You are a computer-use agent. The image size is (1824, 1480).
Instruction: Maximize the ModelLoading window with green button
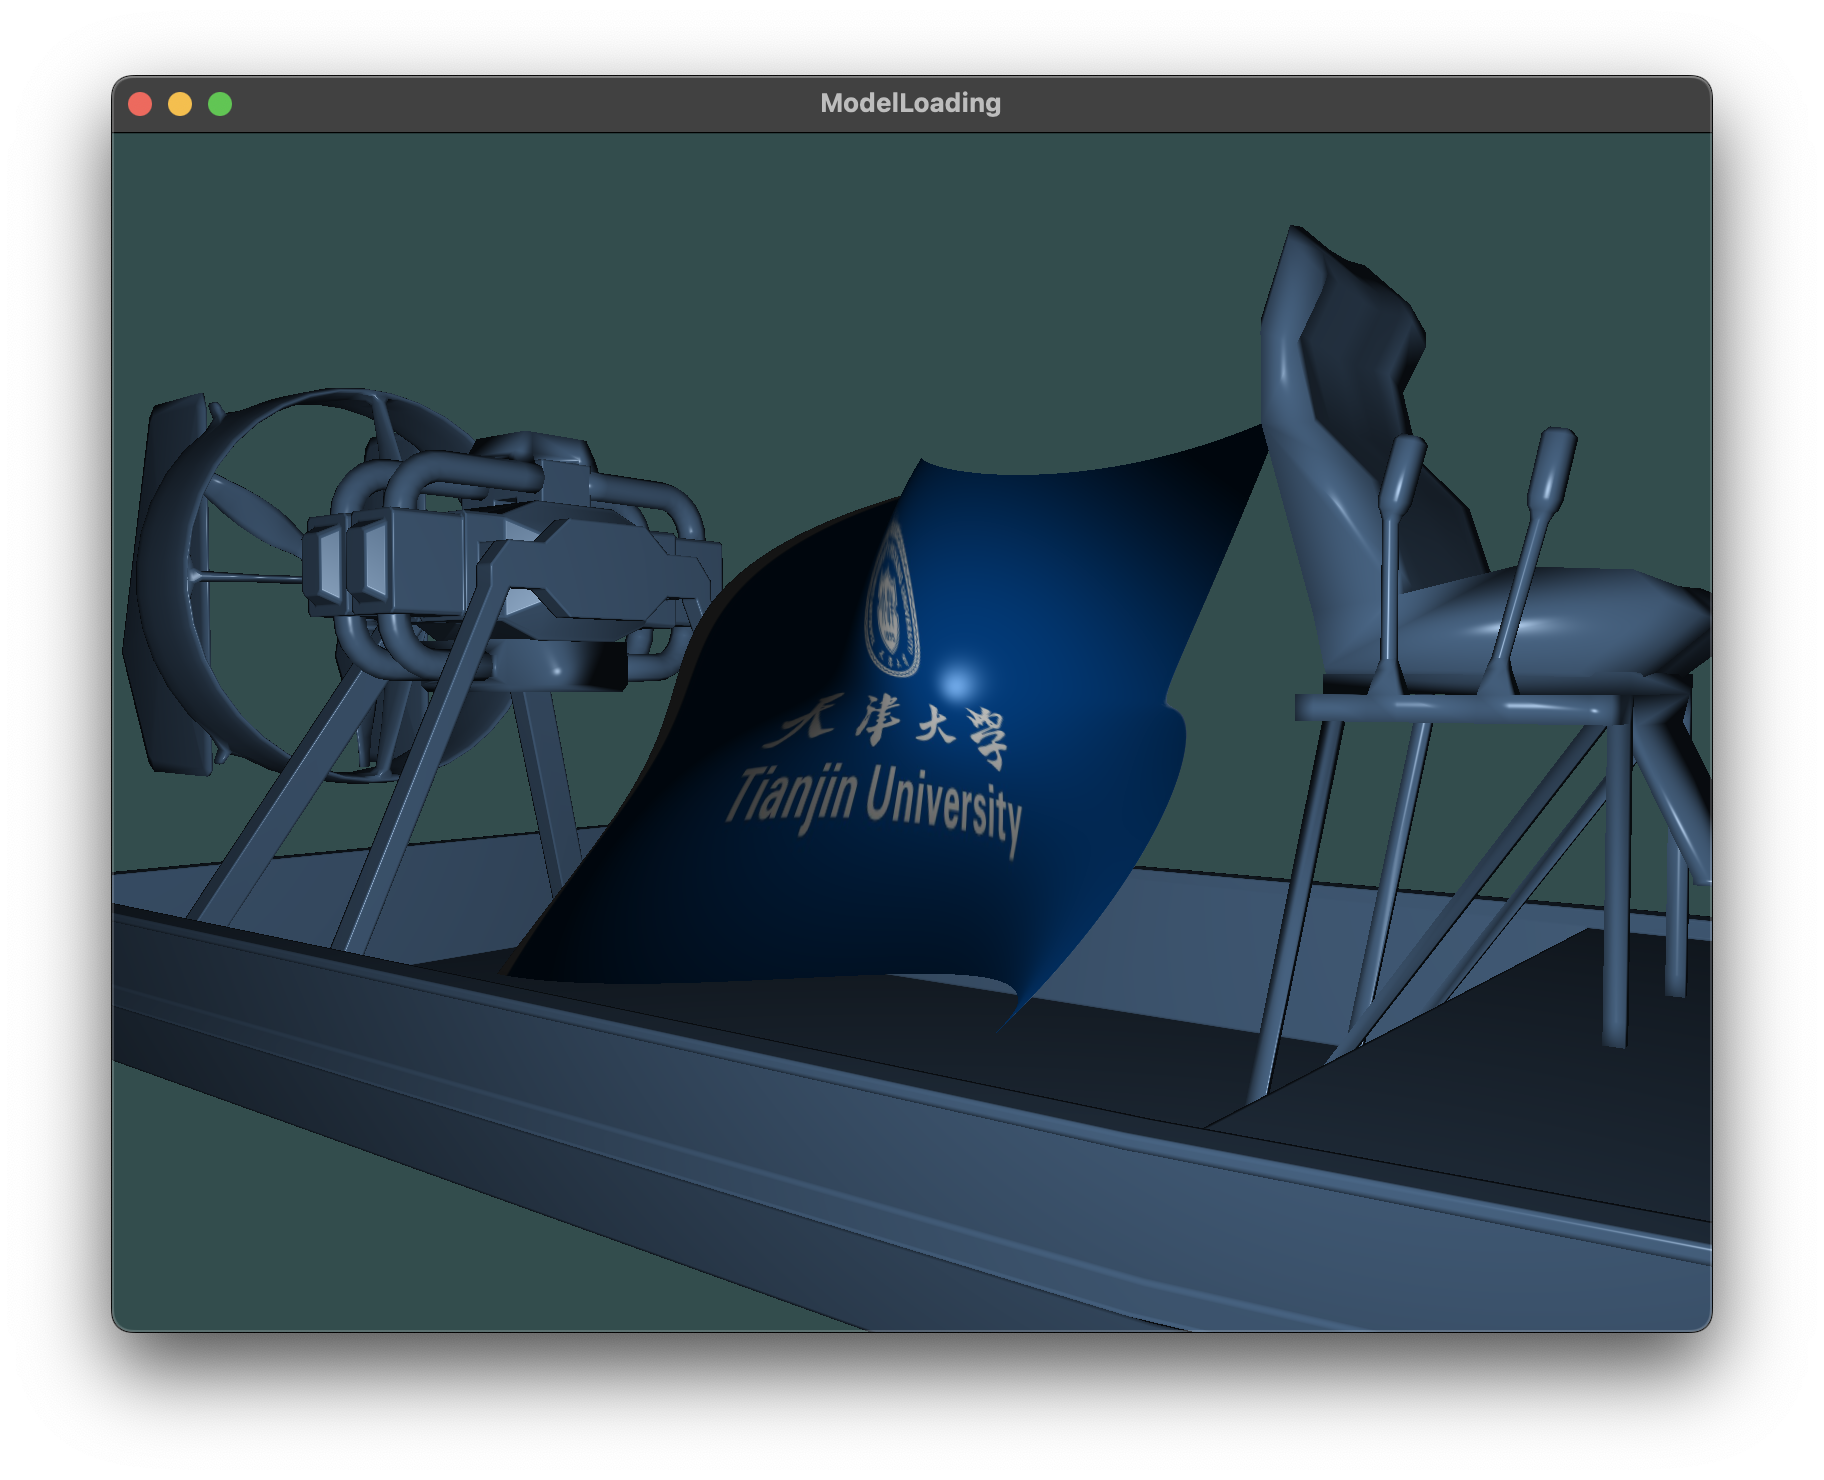pyautogui.click(x=220, y=104)
